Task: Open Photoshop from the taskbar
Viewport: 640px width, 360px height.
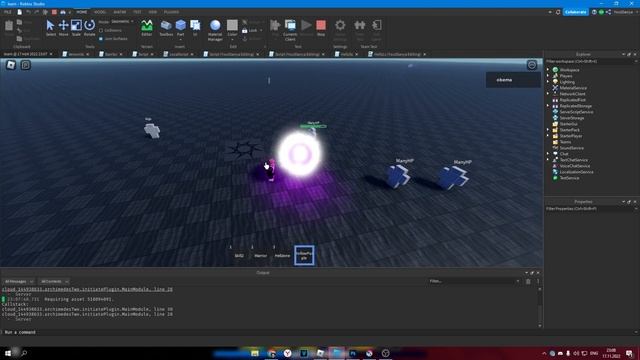Action: [x=353, y=353]
